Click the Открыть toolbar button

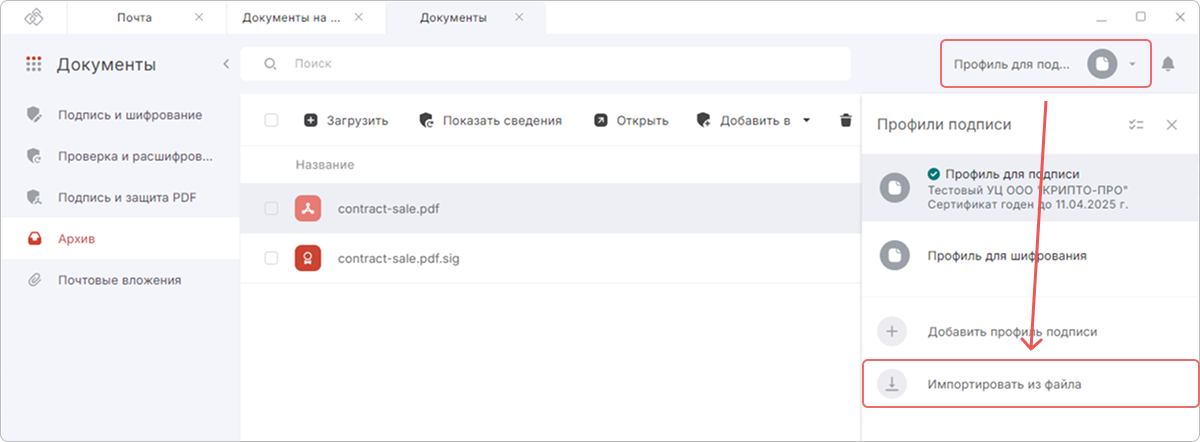(x=630, y=120)
